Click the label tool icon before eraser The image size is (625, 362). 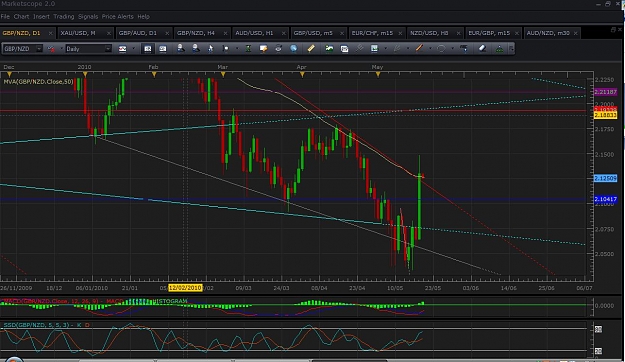pos(464,48)
